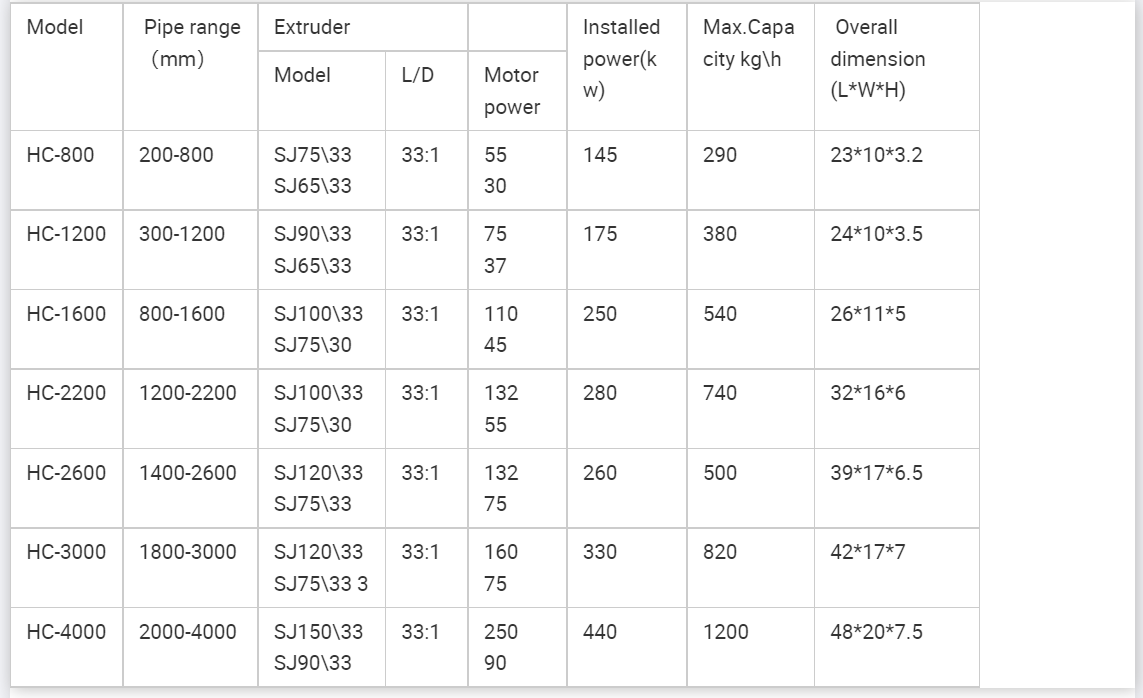
Task: Click the HC-1200 model cell
Action: point(66,234)
